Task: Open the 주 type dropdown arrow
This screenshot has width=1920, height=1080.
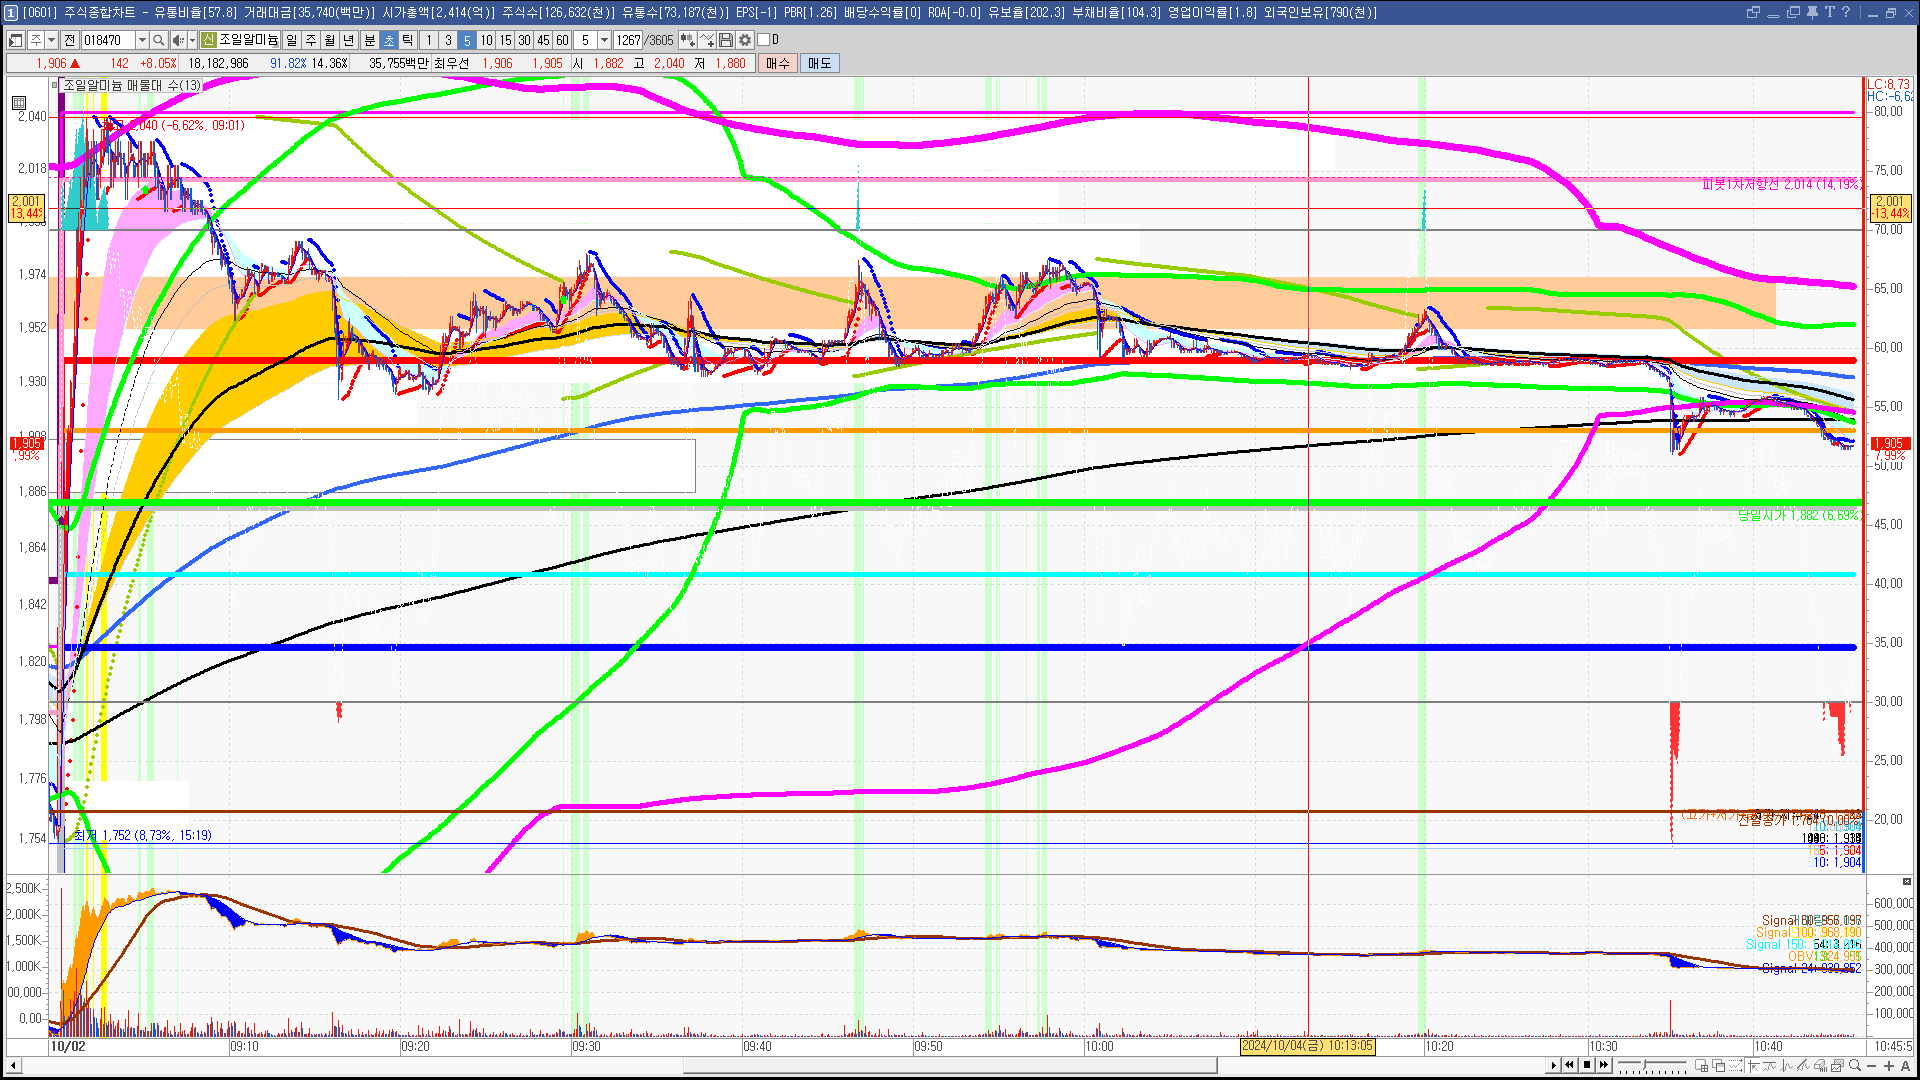Action: tap(51, 40)
